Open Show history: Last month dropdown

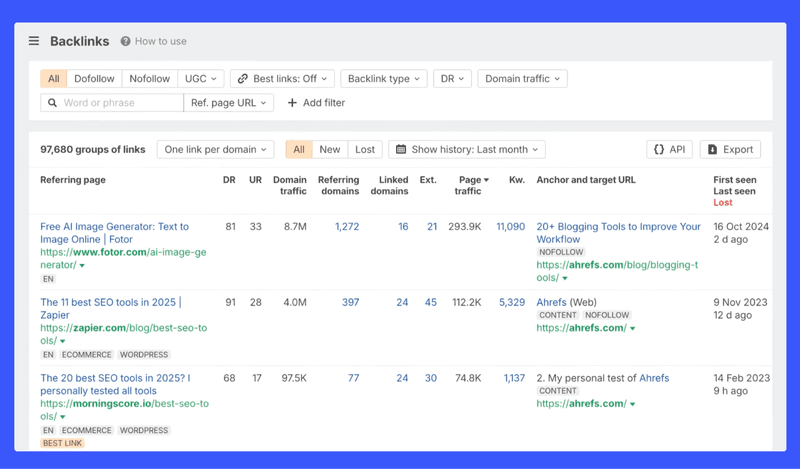click(467, 150)
